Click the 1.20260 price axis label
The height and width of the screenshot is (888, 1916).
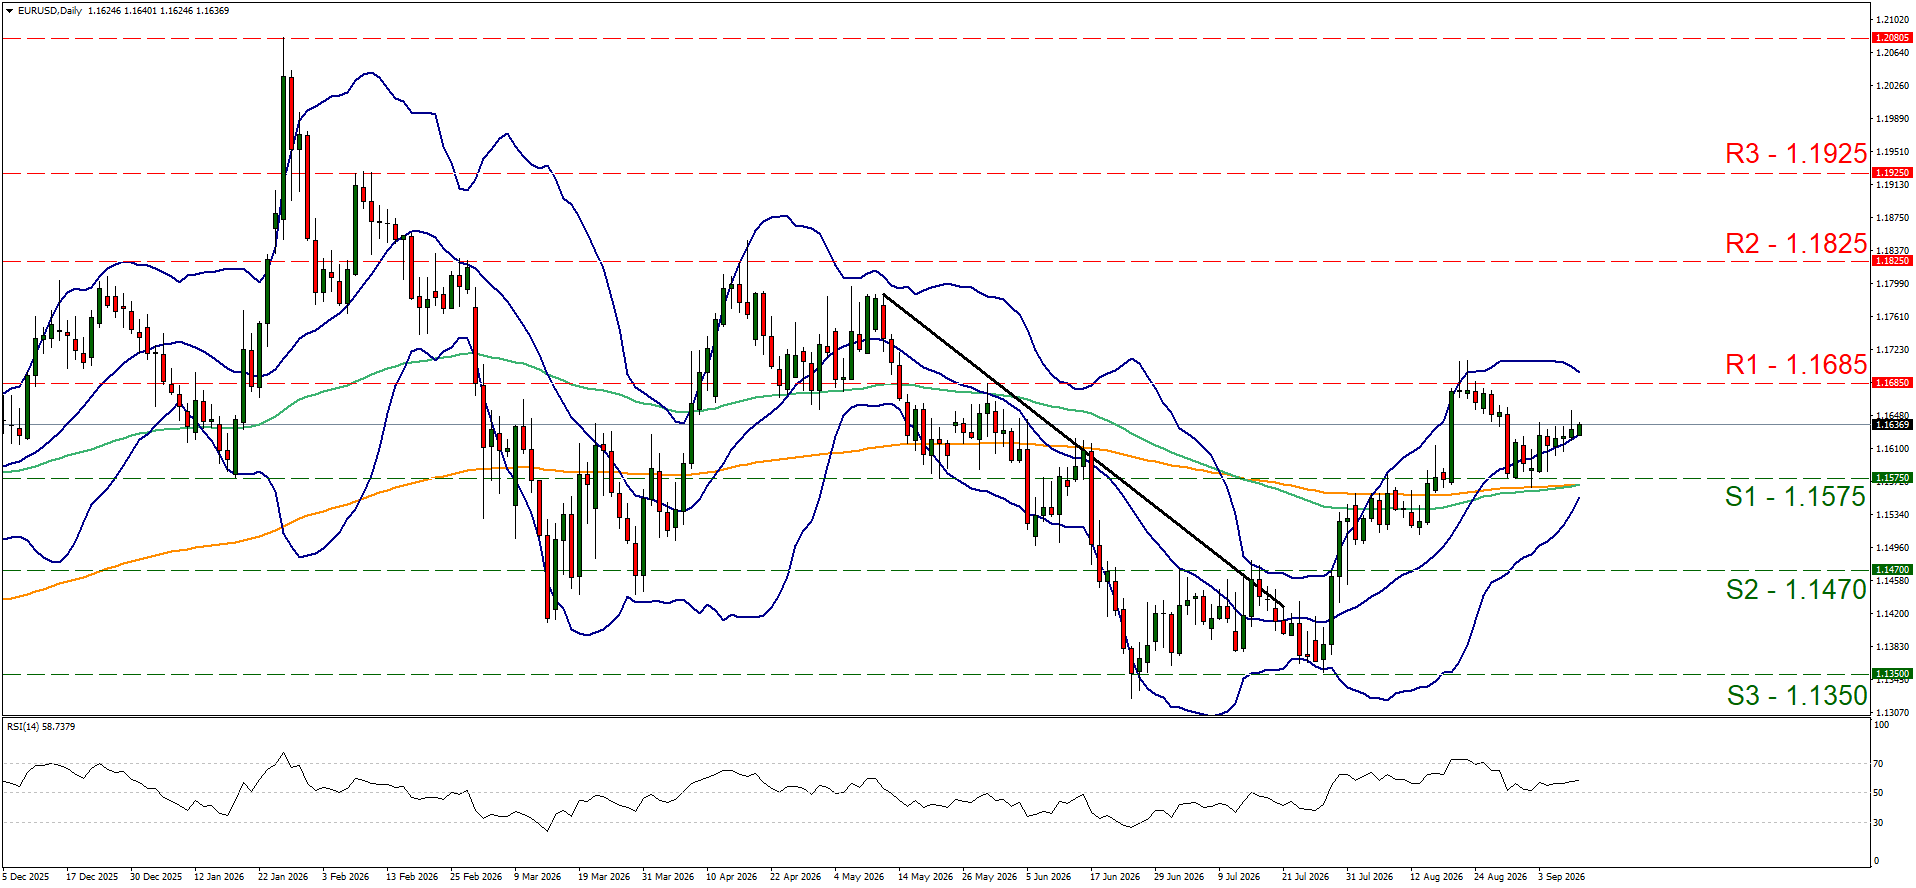point(1892,86)
